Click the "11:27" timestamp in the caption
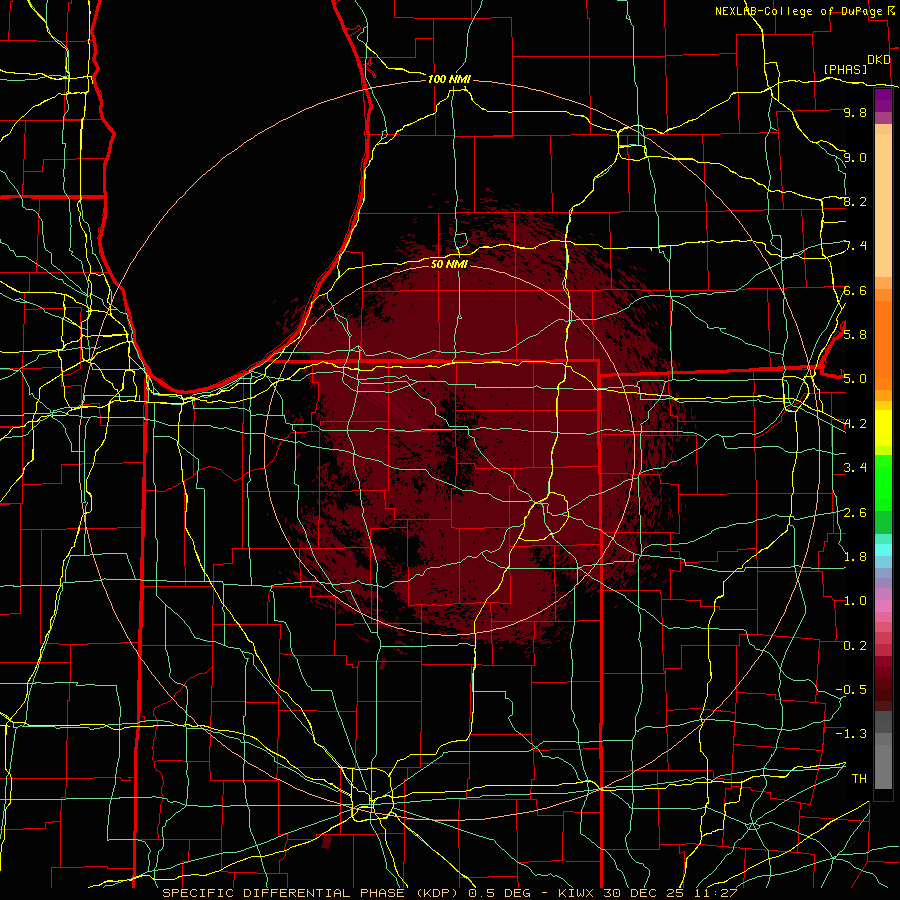Screen dimensions: 900x900 [x=715, y=893]
